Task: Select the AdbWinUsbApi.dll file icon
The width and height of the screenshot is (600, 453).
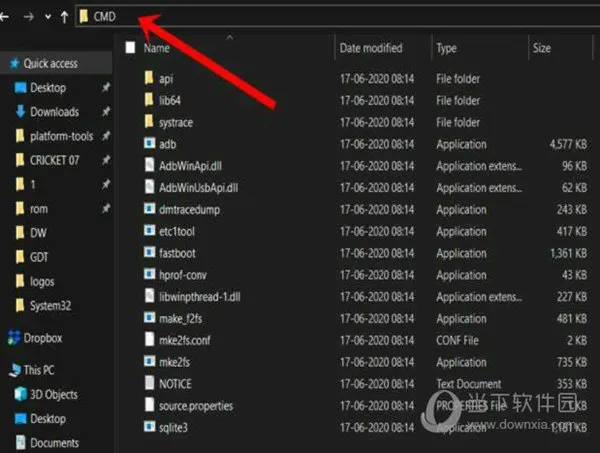Action: point(150,187)
